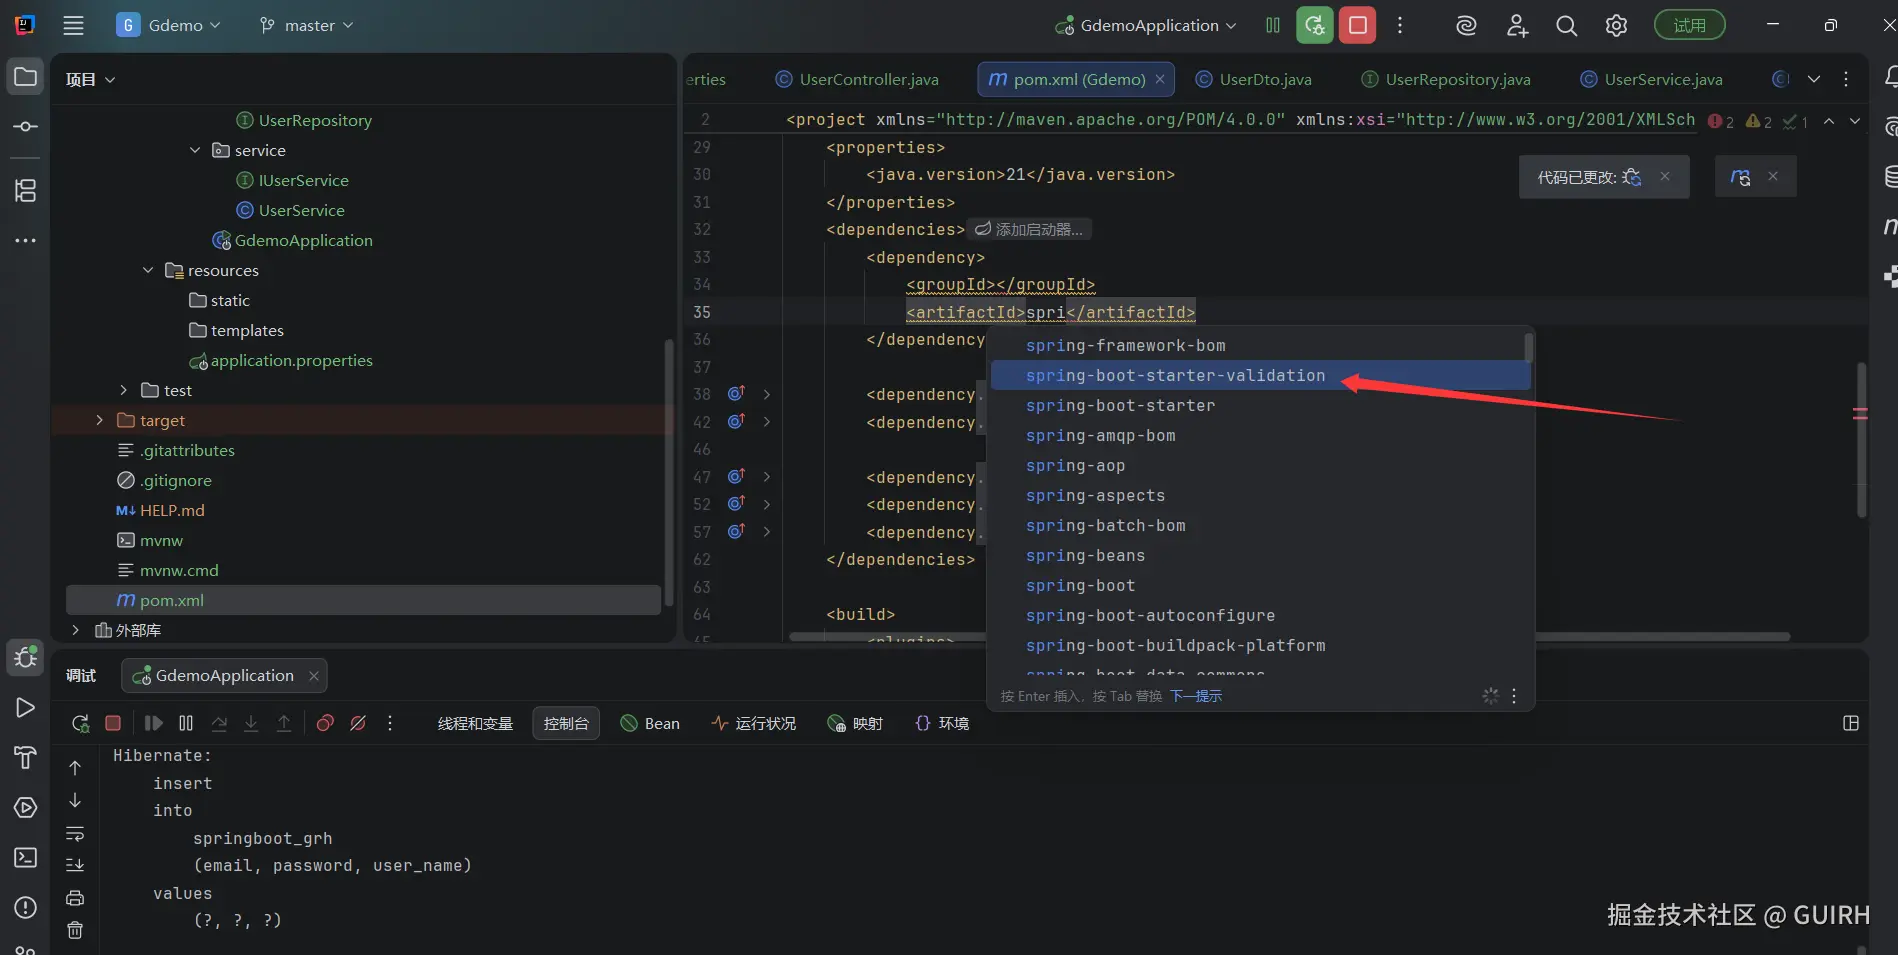Open the Run tool window
Image resolution: width=1898 pixels, height=955 pixels.
(26, 707)
